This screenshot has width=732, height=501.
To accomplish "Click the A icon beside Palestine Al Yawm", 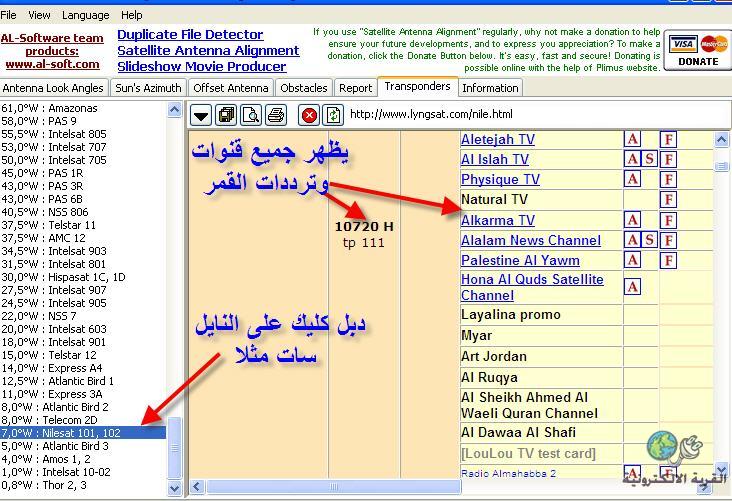I will pos(633,260).
